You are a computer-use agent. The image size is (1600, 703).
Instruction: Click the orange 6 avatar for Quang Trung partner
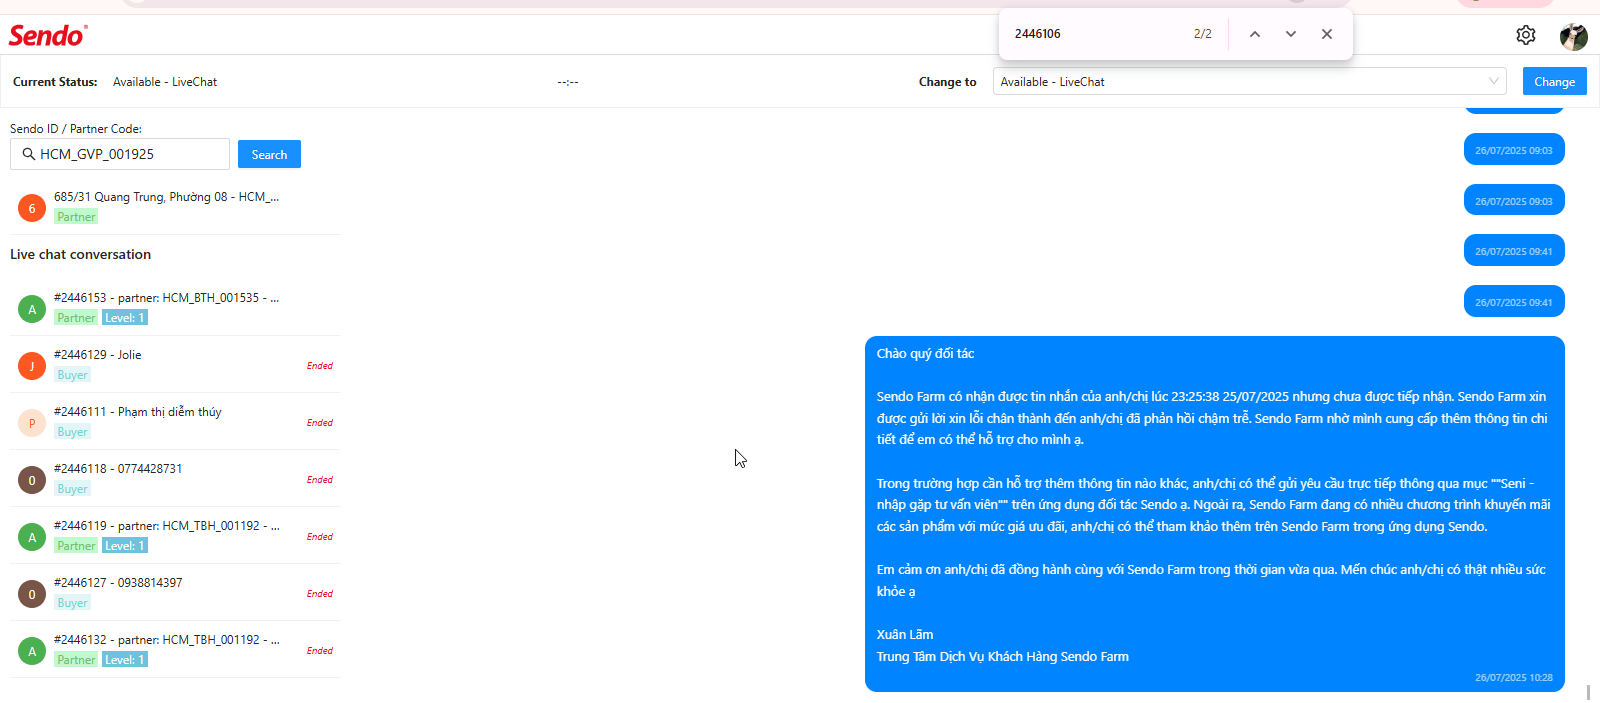point(32,208)
